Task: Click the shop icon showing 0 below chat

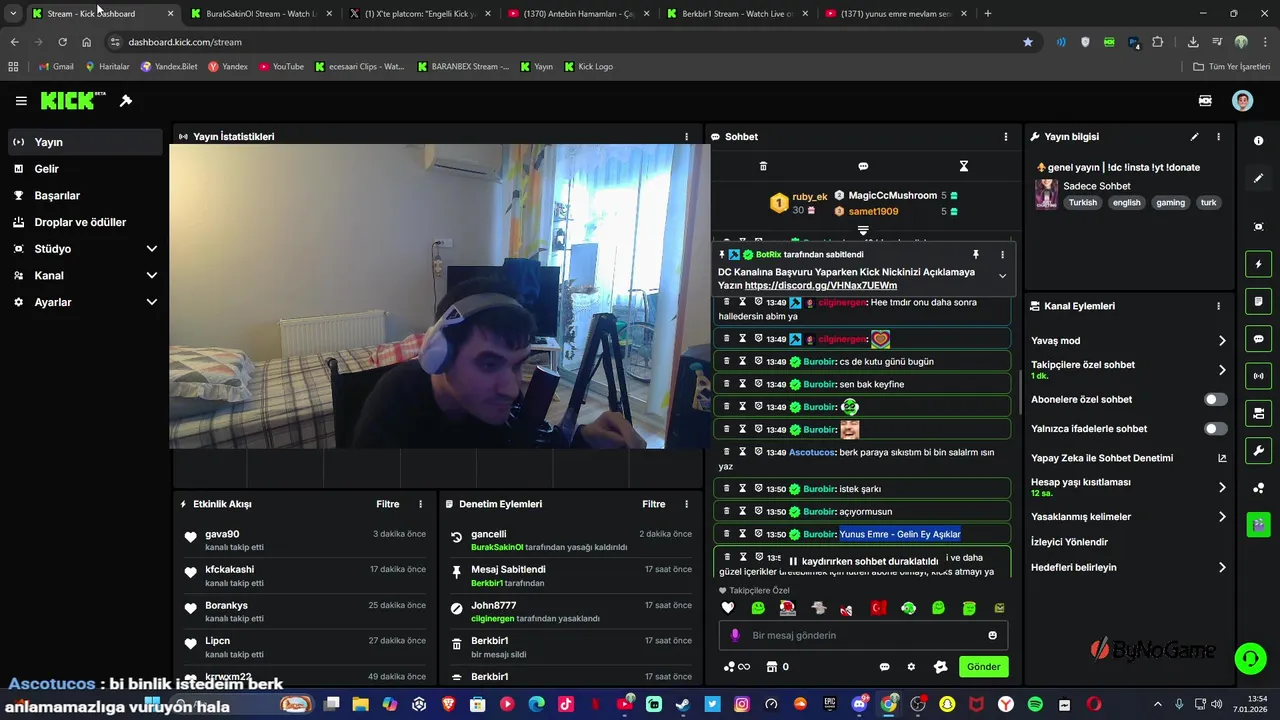Action: tap(777, 667)
